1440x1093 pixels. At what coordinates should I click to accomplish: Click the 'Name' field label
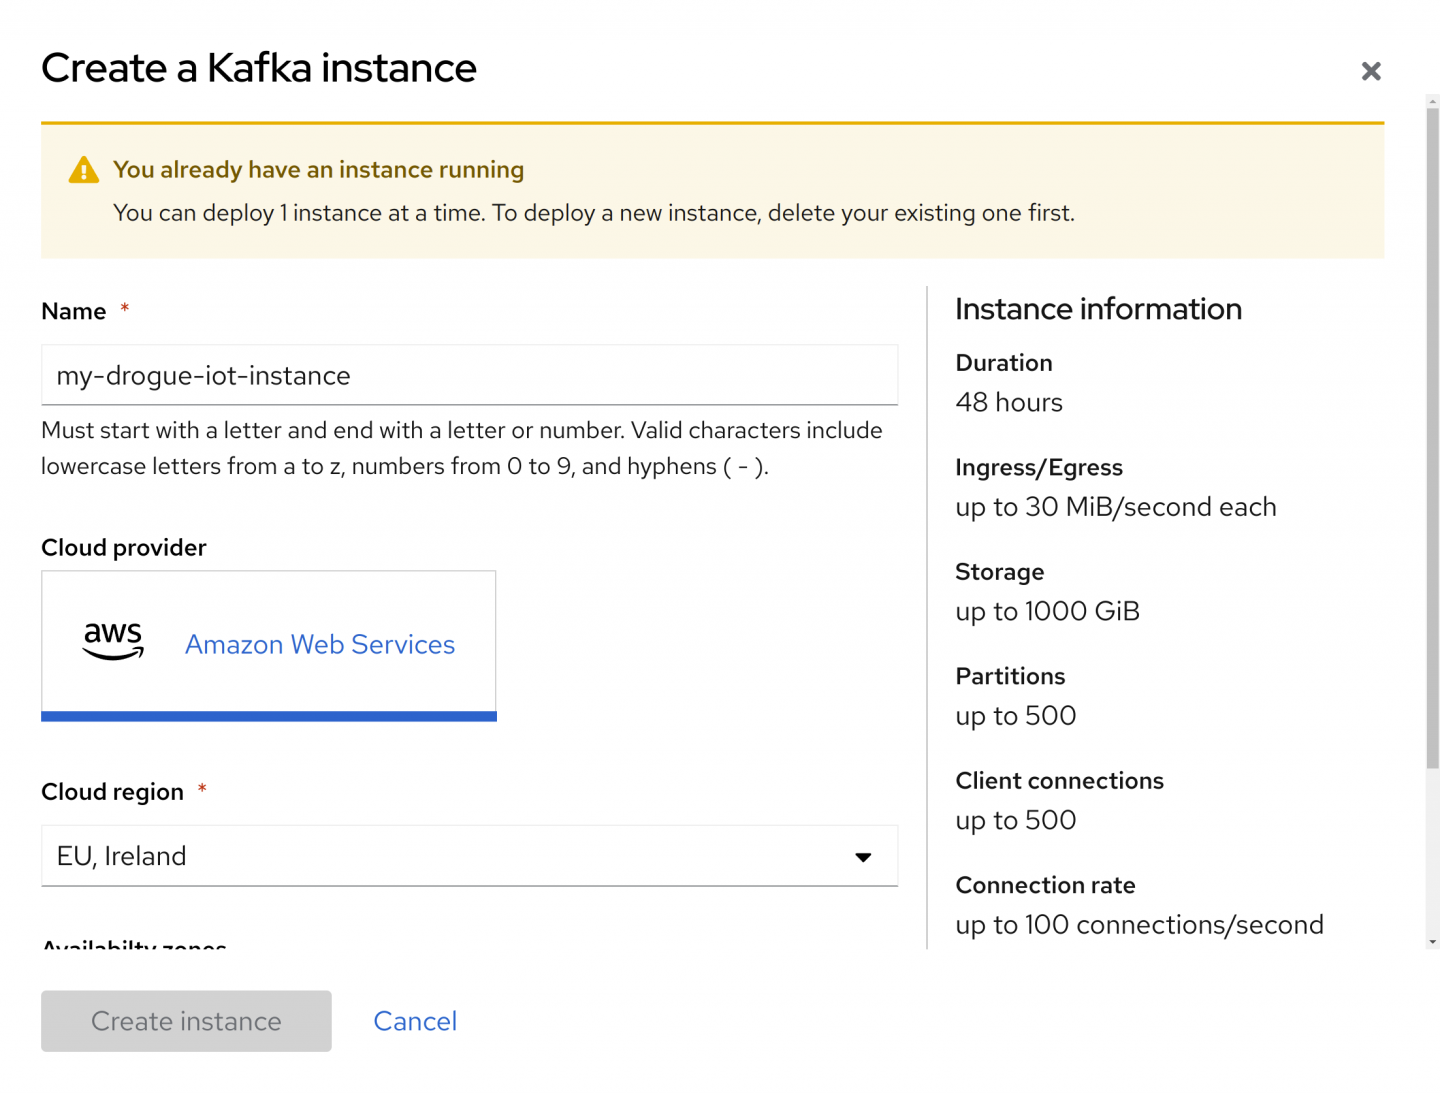[x=73, y=312]
